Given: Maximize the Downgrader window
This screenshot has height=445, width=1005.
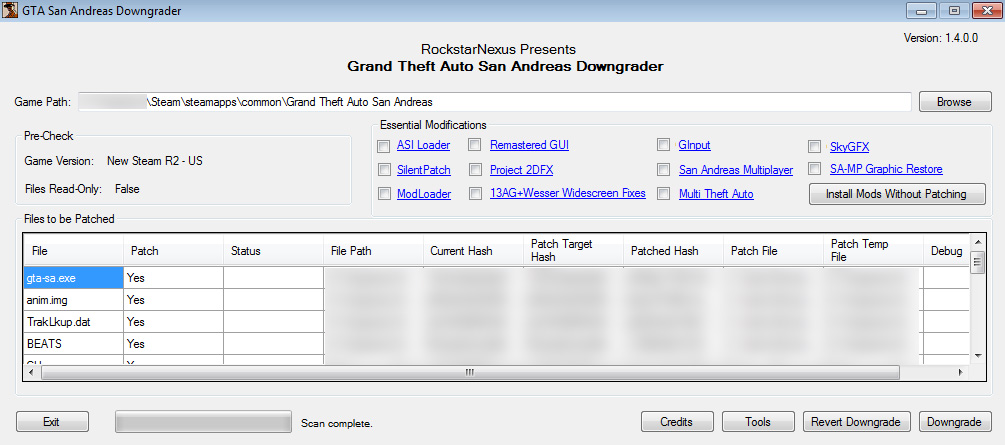Looking at the screenshot, I should pyautogui.click(x=954, y=10).
